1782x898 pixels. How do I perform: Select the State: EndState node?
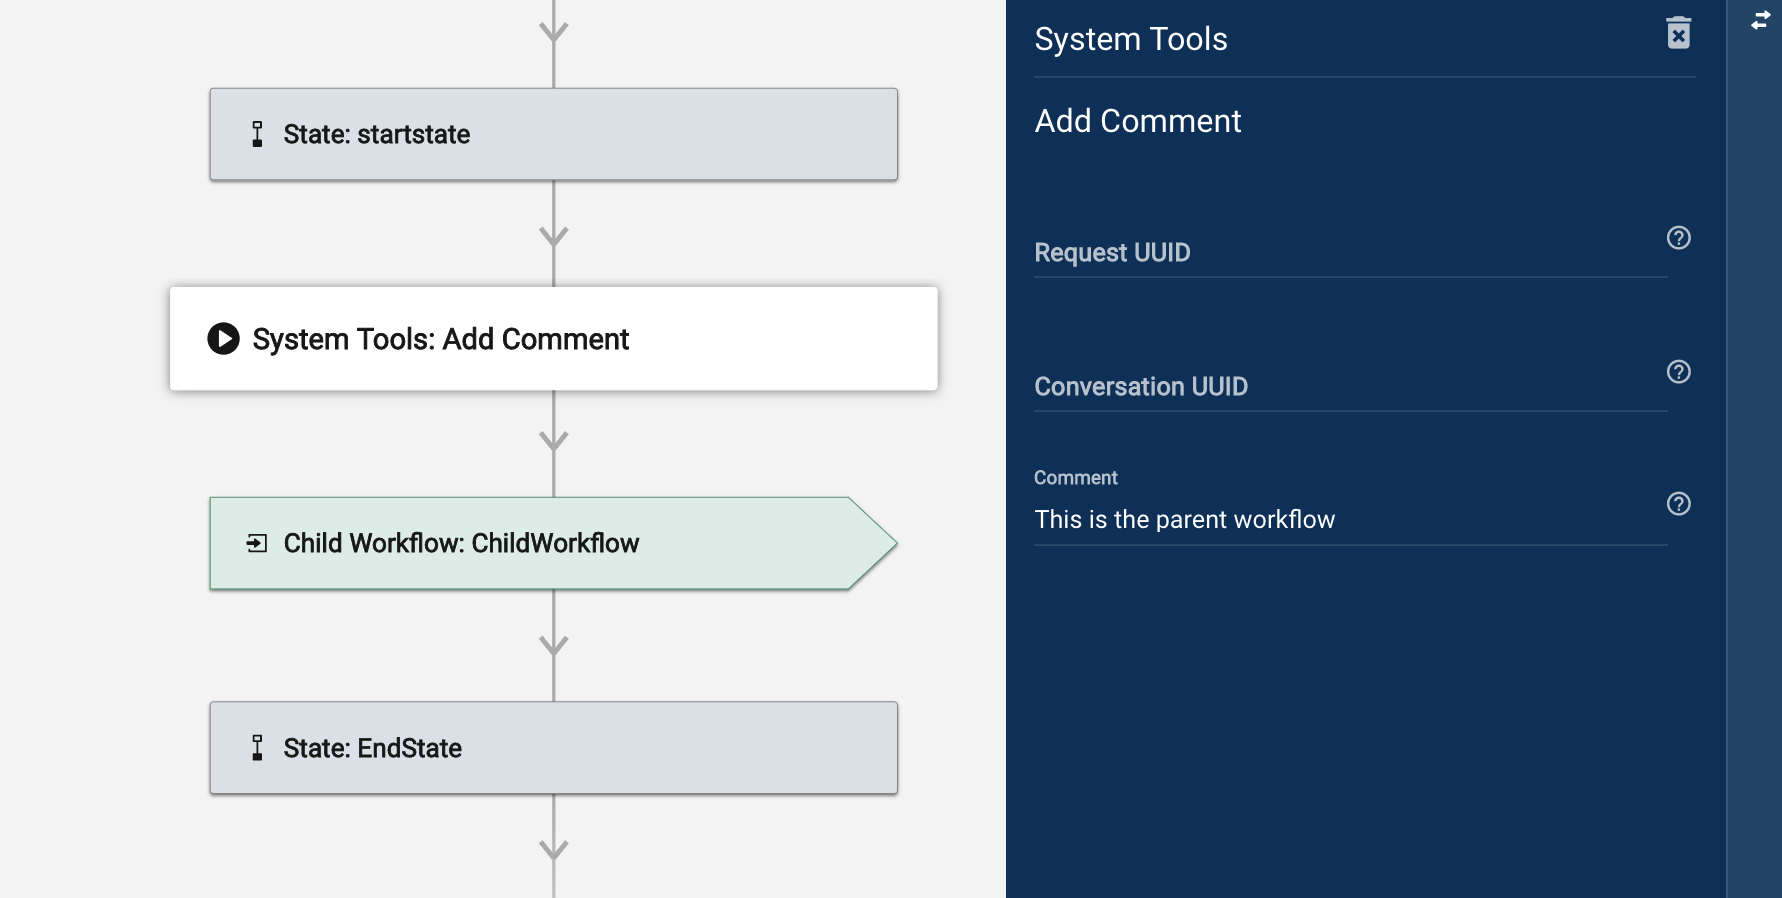pos(553,748)
